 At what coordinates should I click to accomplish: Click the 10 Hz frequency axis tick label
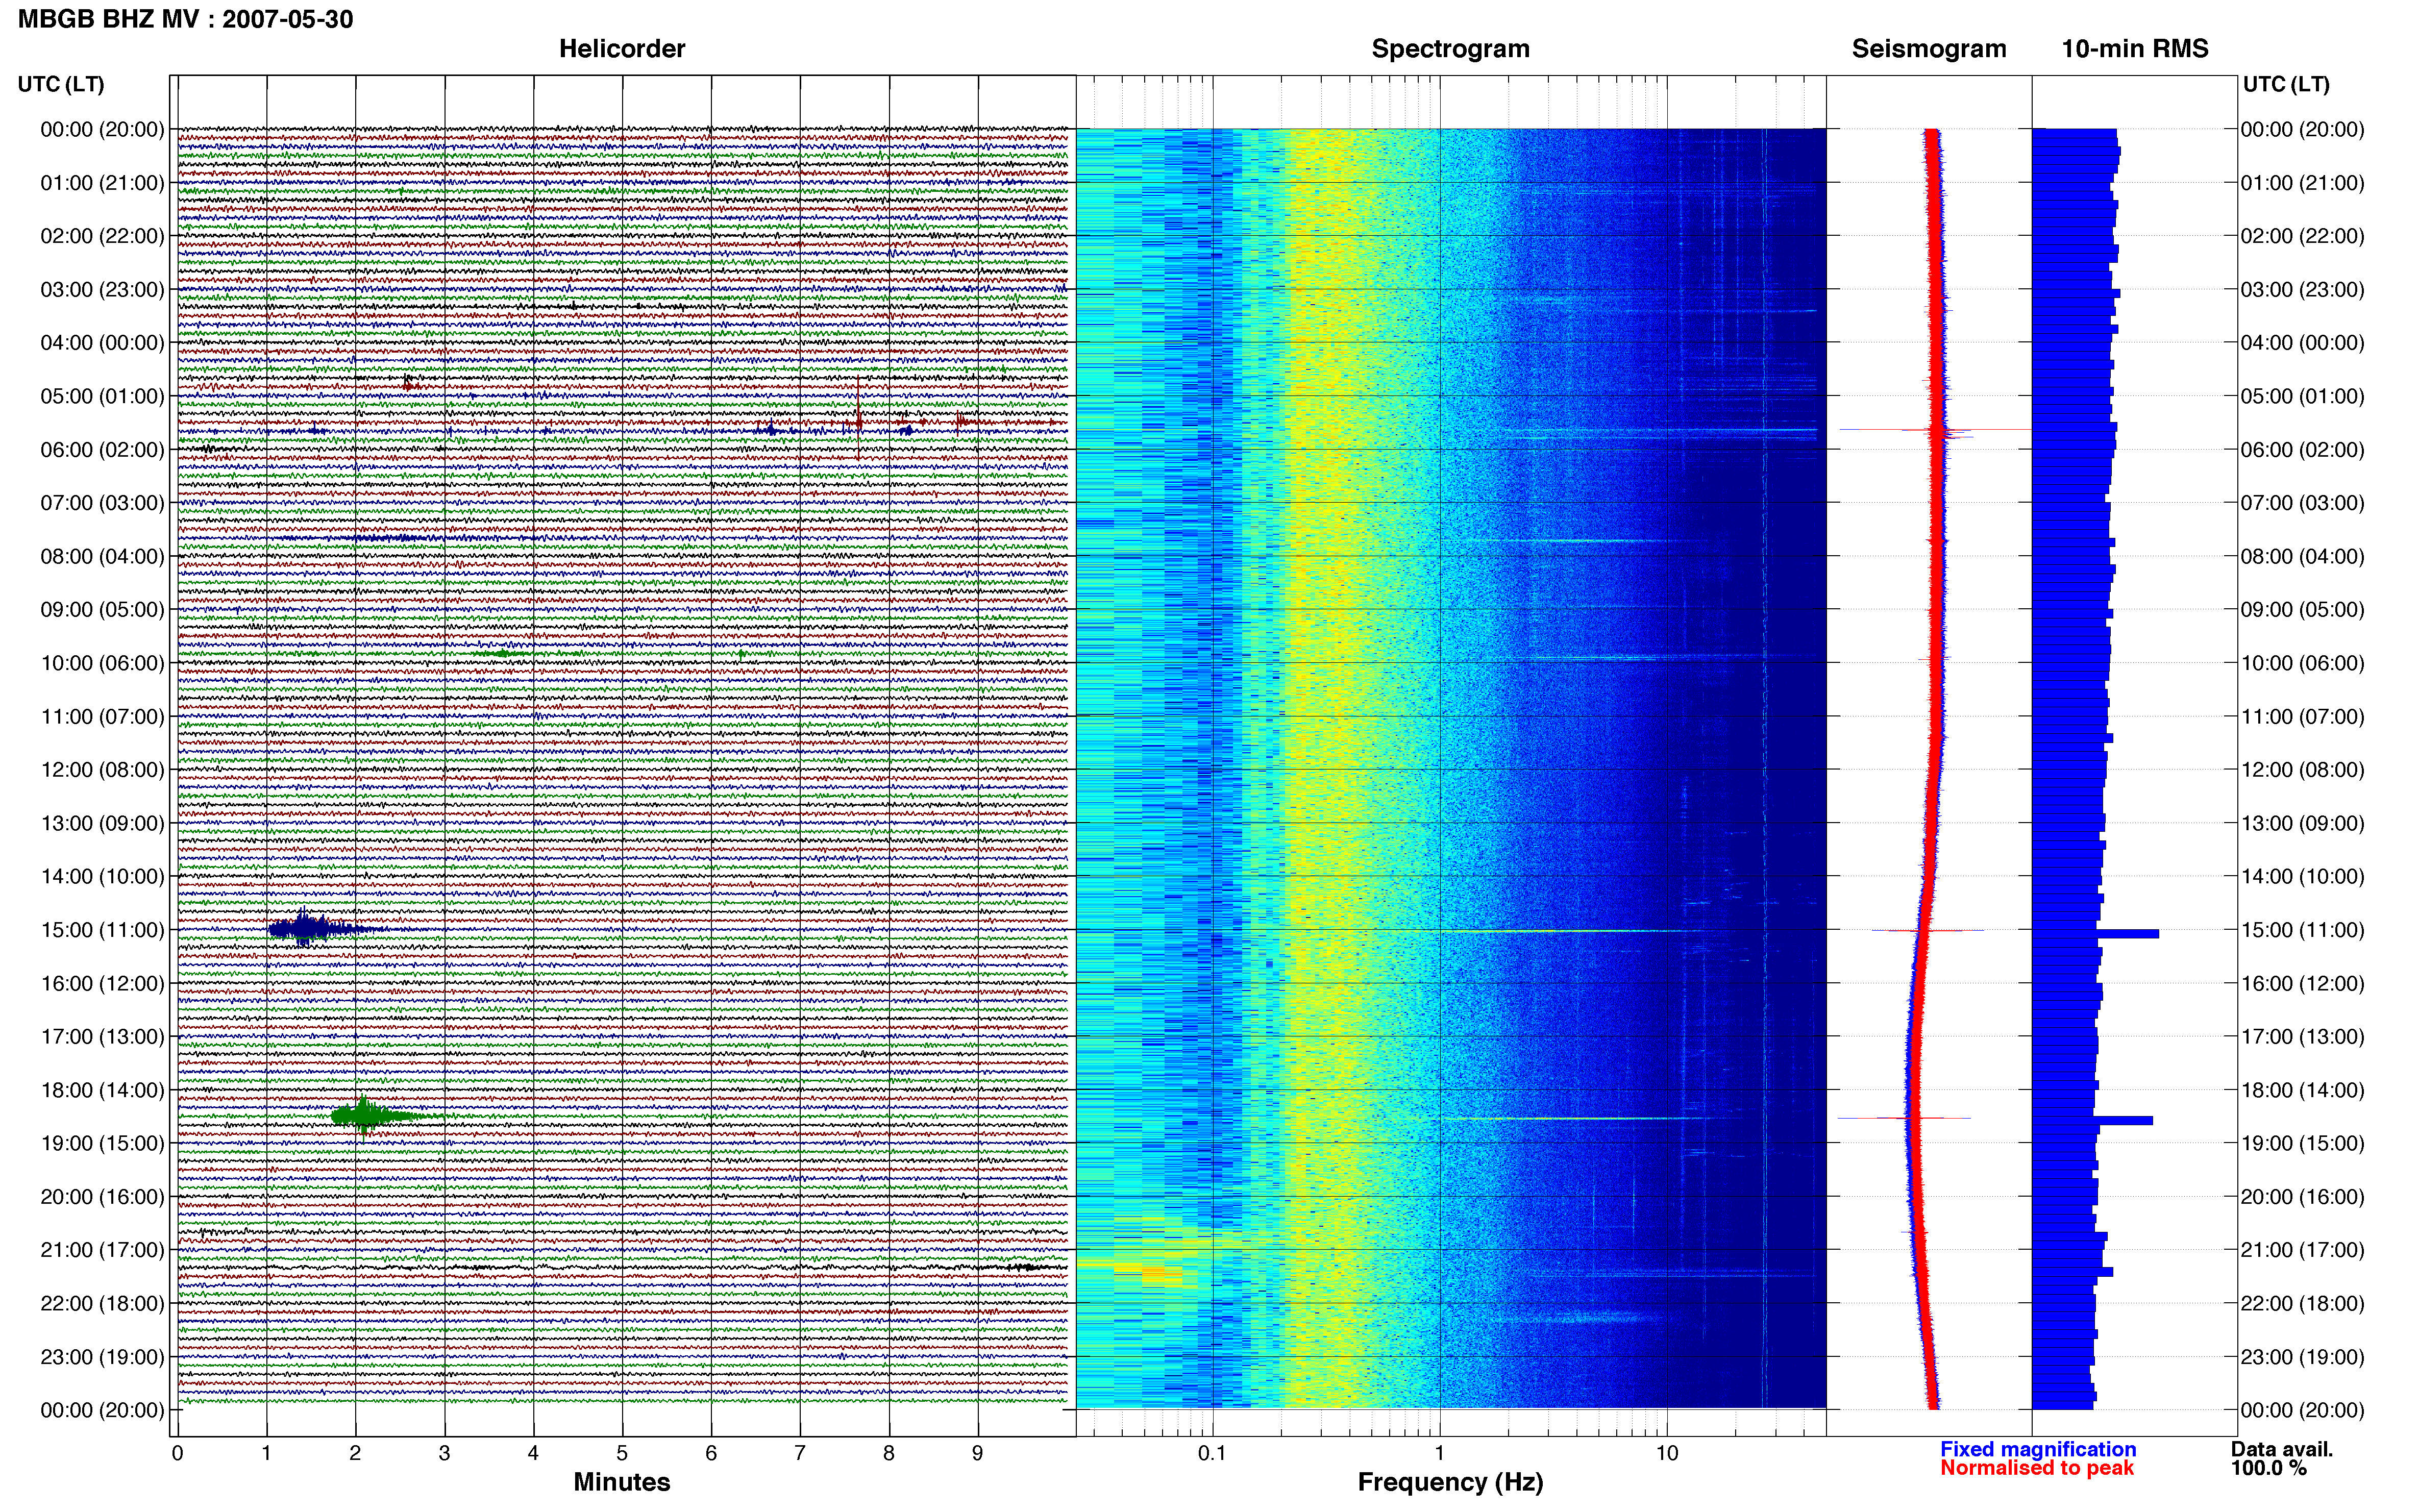coord(1666,1453)
